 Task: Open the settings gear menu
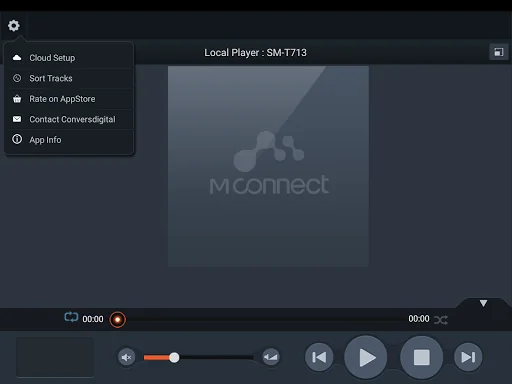click(x=14, y=26)
